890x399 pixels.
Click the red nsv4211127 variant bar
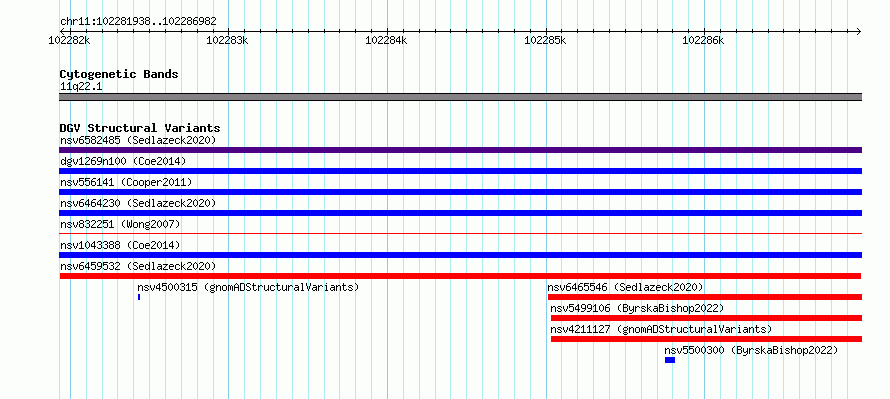coord(706,339)
